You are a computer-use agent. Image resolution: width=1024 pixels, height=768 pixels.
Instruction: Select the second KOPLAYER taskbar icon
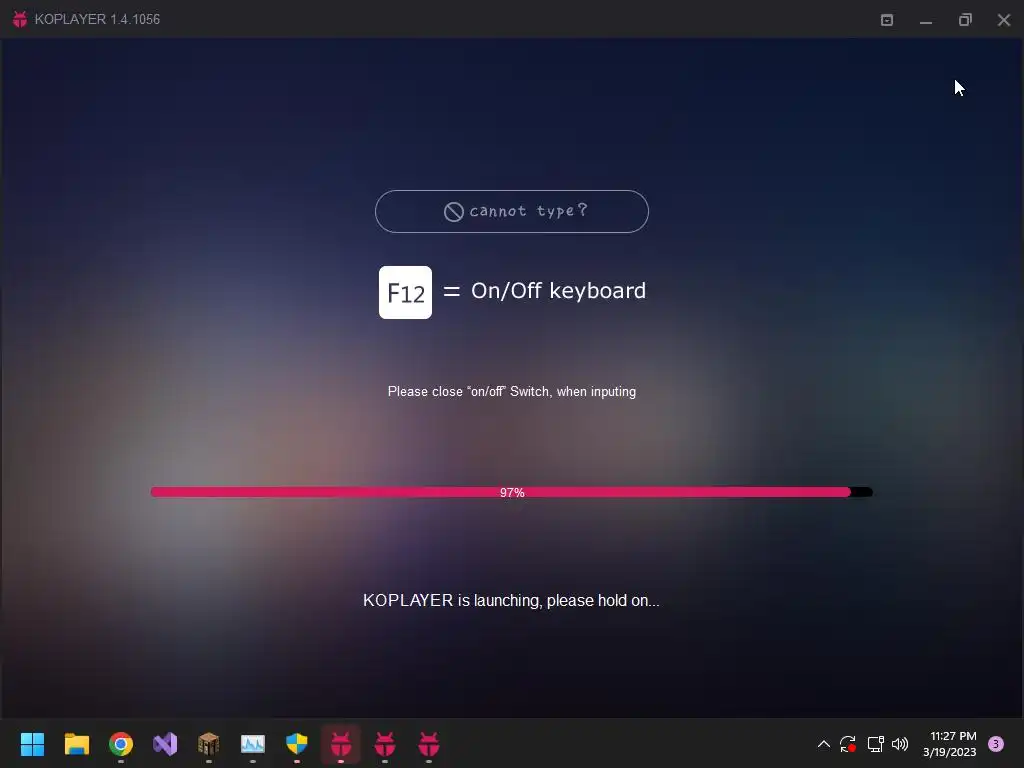tap(385, 744)
